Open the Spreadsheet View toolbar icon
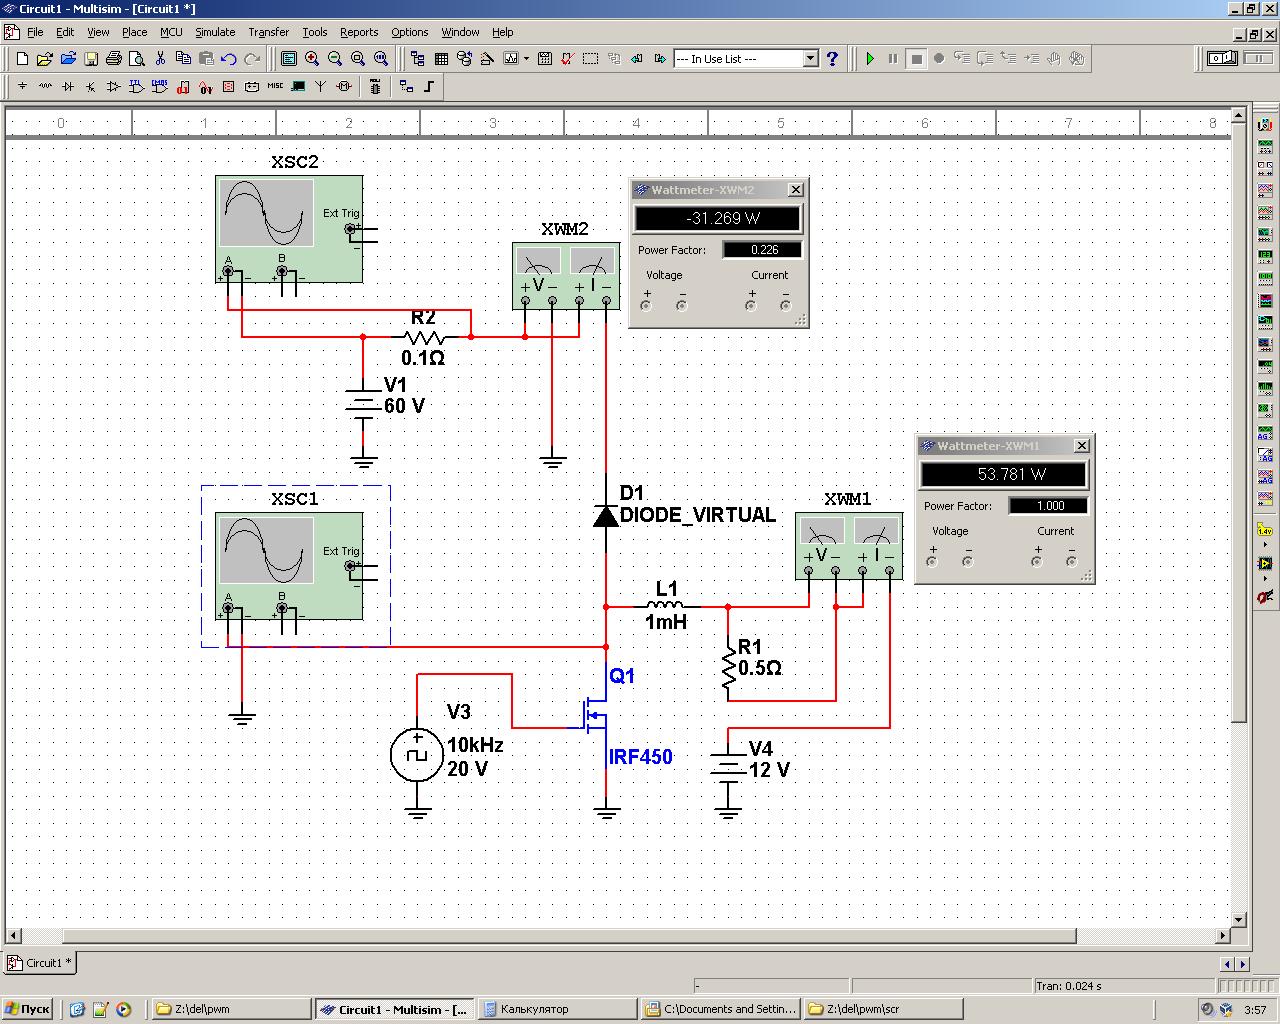Image resolution: width=1280 pixels, height=1024 pixels. tap(440, 59)
